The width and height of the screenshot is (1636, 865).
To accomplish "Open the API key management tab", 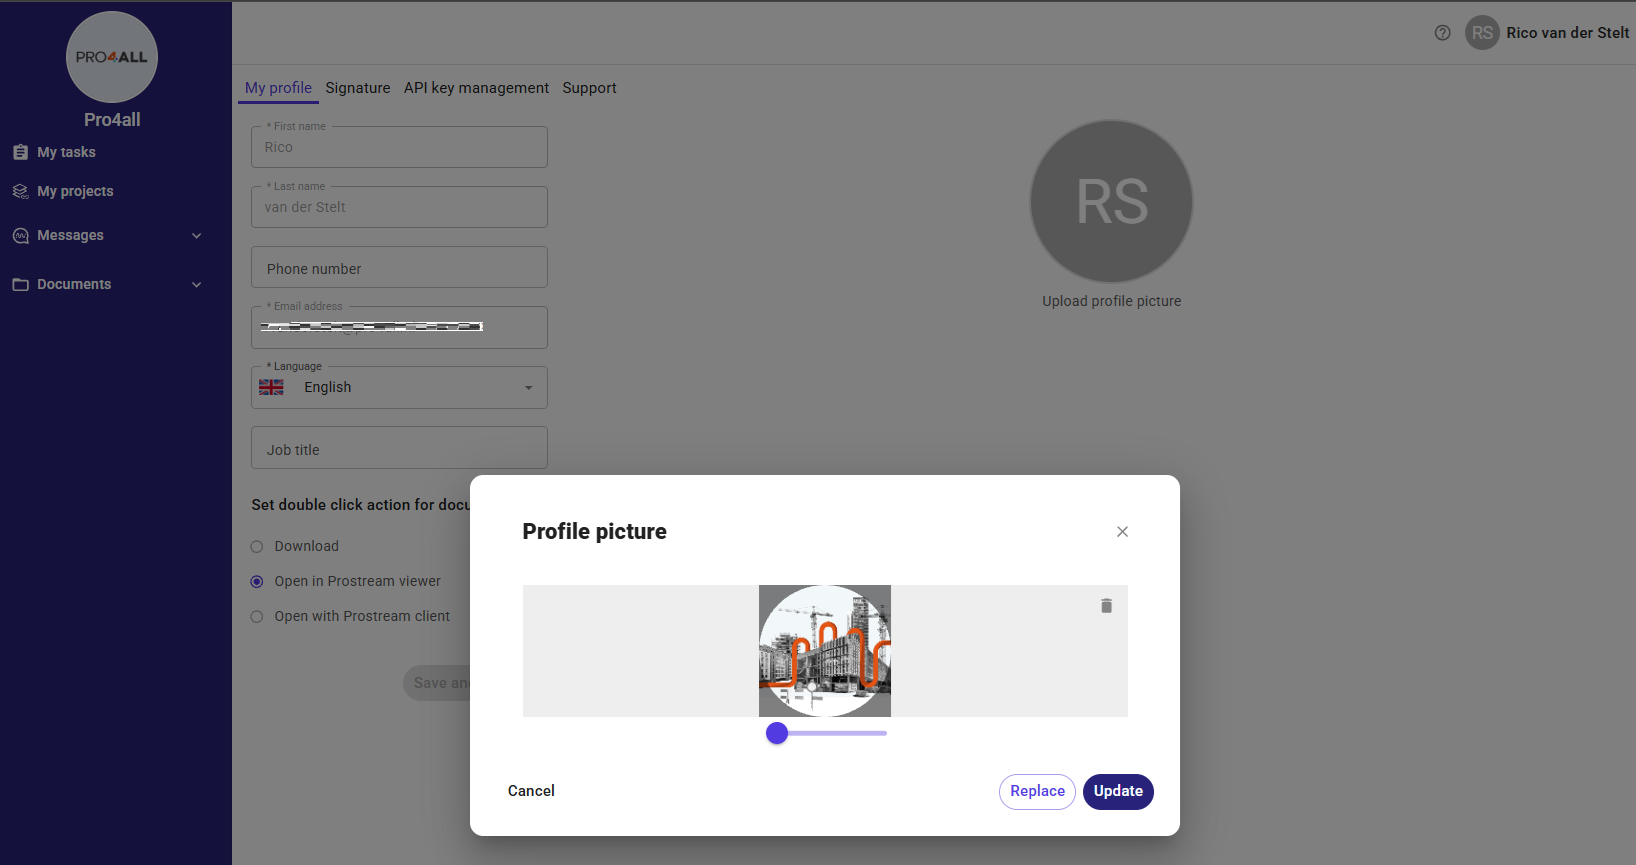I will click(476, 88).
